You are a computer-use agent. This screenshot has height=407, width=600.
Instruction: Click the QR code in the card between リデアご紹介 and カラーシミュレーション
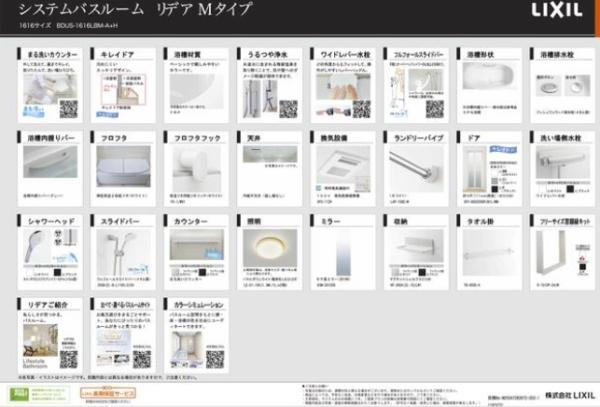tap(142, 360)
